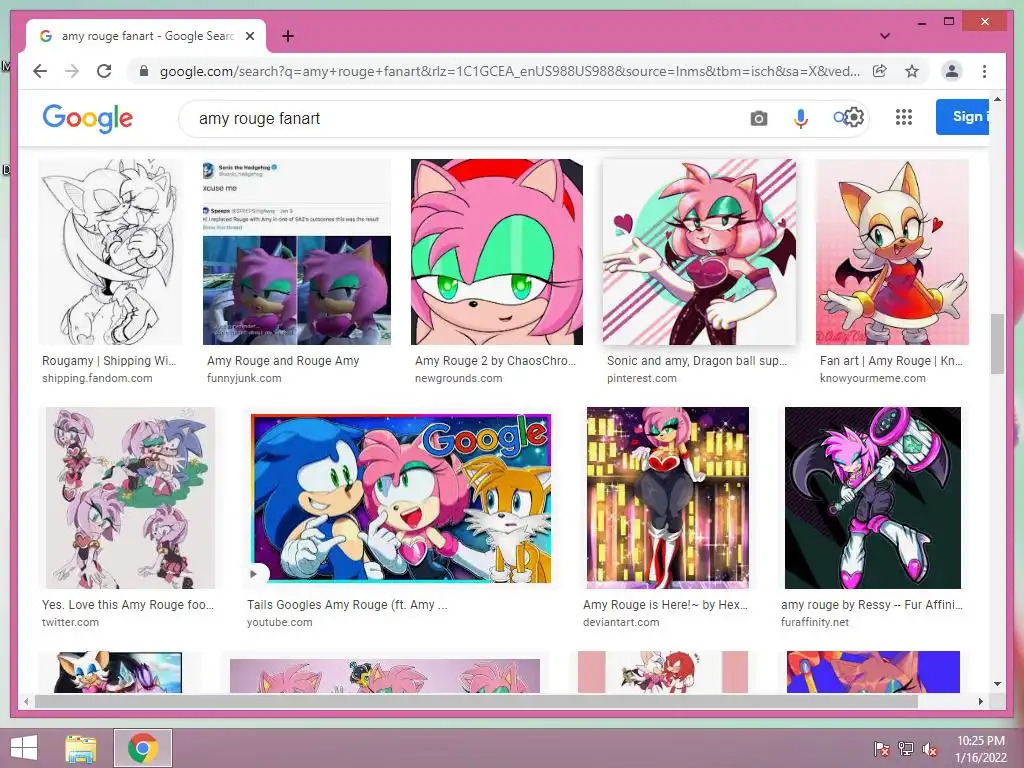Open Amy Rouge 2 by ChaosChro thumbnail
Image resolution: width=1024 pixels, height=768 pixels.
click(x=496, y=251)
